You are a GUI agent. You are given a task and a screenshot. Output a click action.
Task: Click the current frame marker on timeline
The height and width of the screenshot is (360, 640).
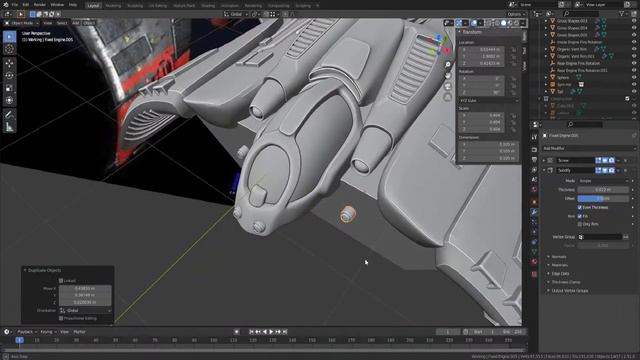19,340
